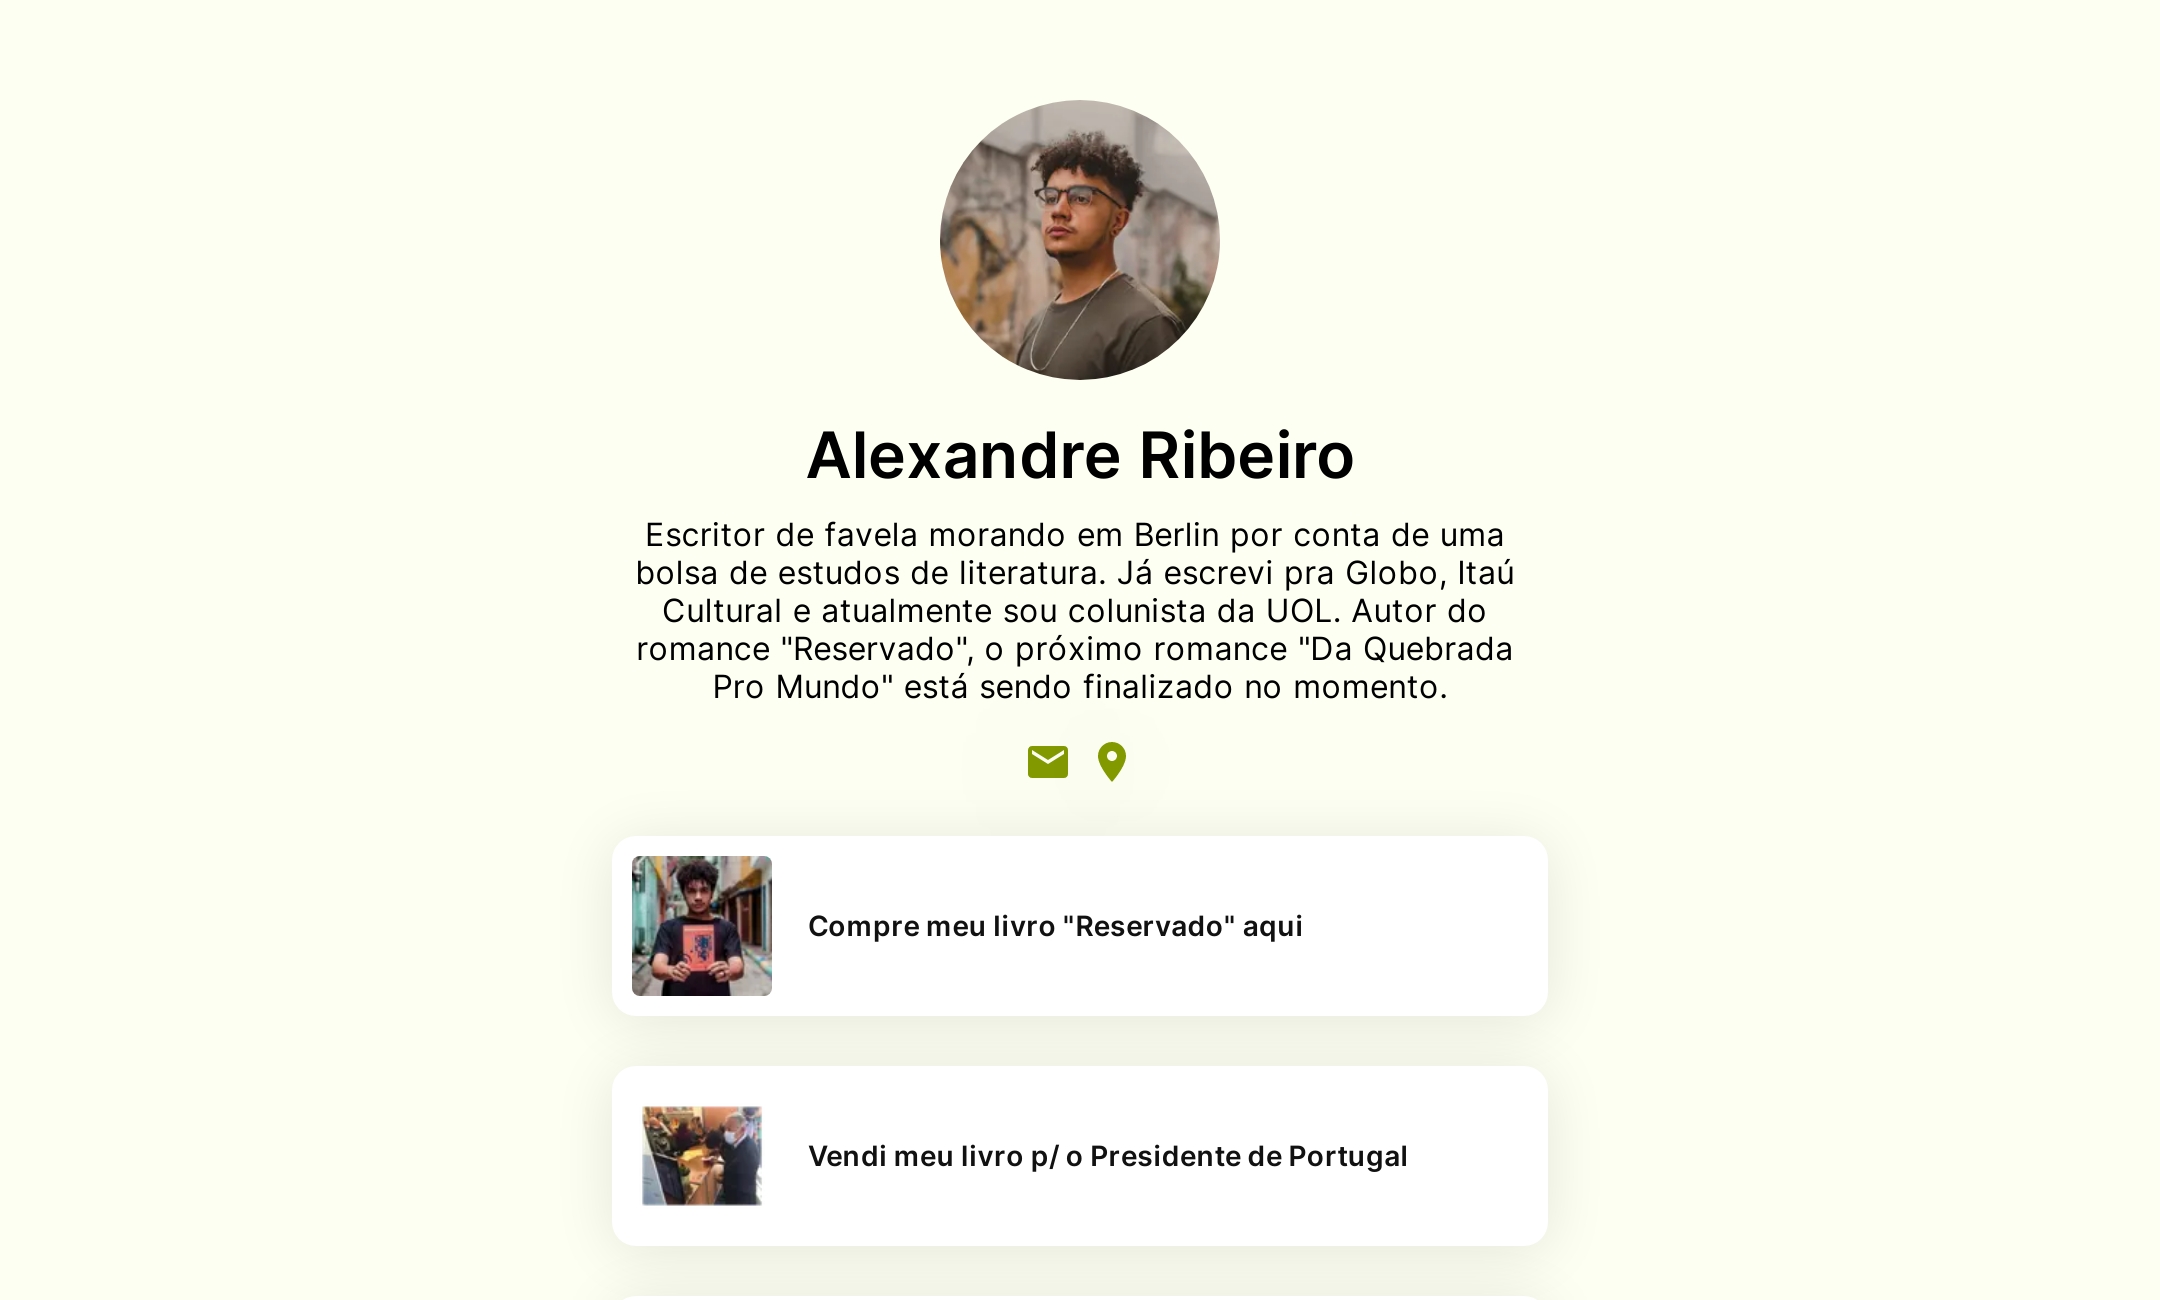Select Alexandre Ribeiro's profile photo

[1078, 242]
